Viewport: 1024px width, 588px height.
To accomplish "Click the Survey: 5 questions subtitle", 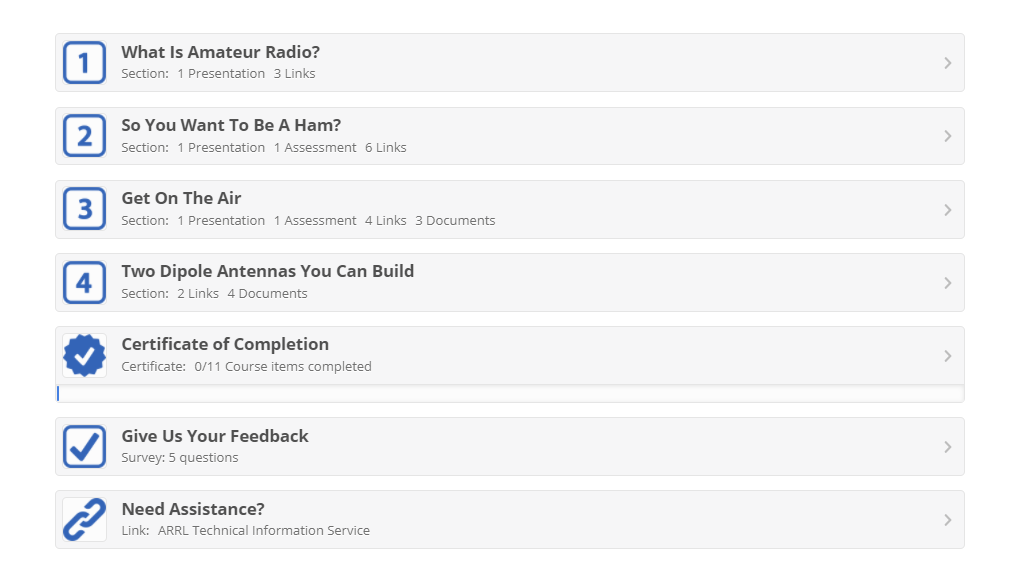I will pyautogui.click(x=180, y=458).
